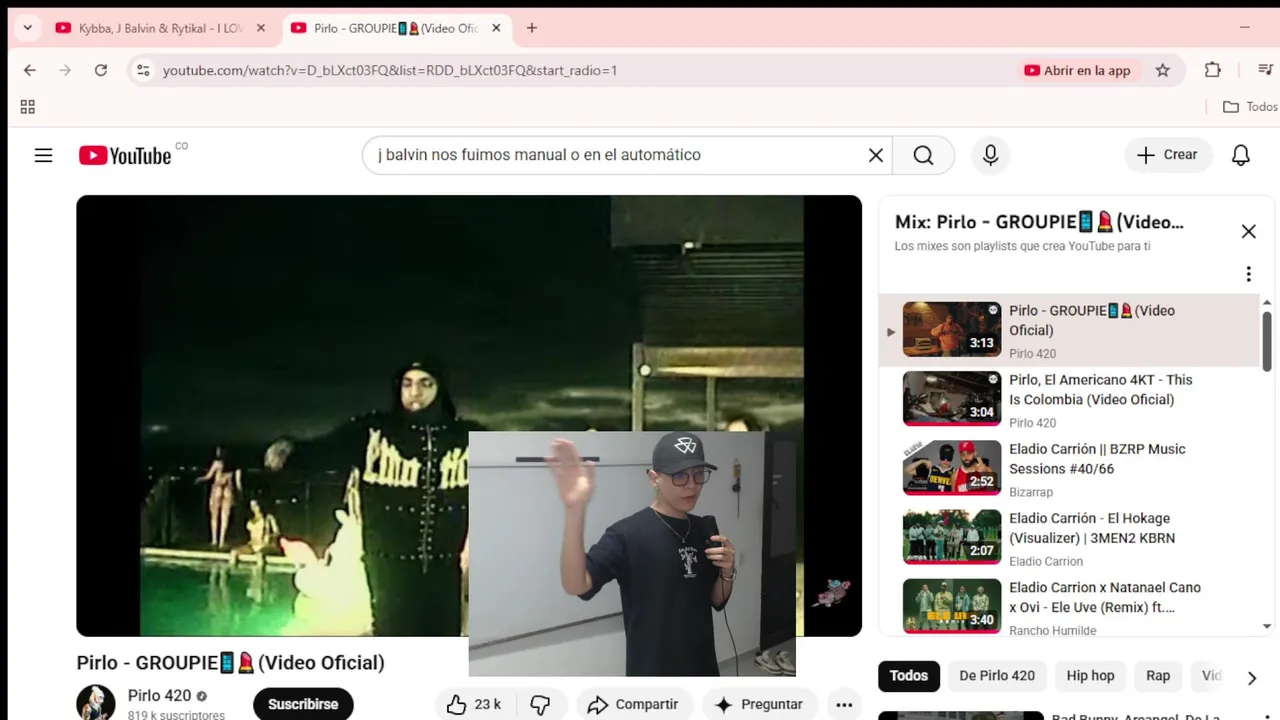Click the video title Pirlo - GROUPIE
The width and height of the screenshot is (1280, 720).
[x=230, y=662]
